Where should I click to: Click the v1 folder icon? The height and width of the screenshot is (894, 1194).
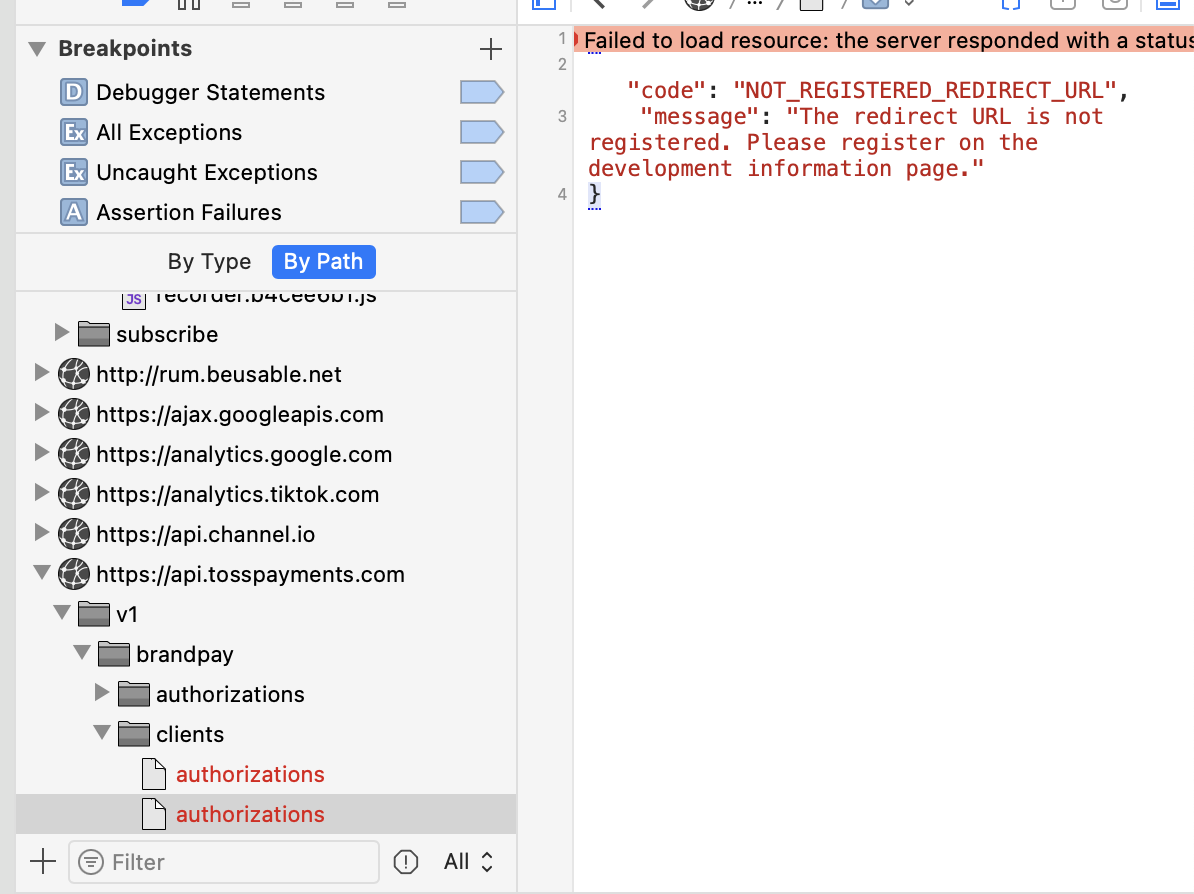click(x=94, y=614)
